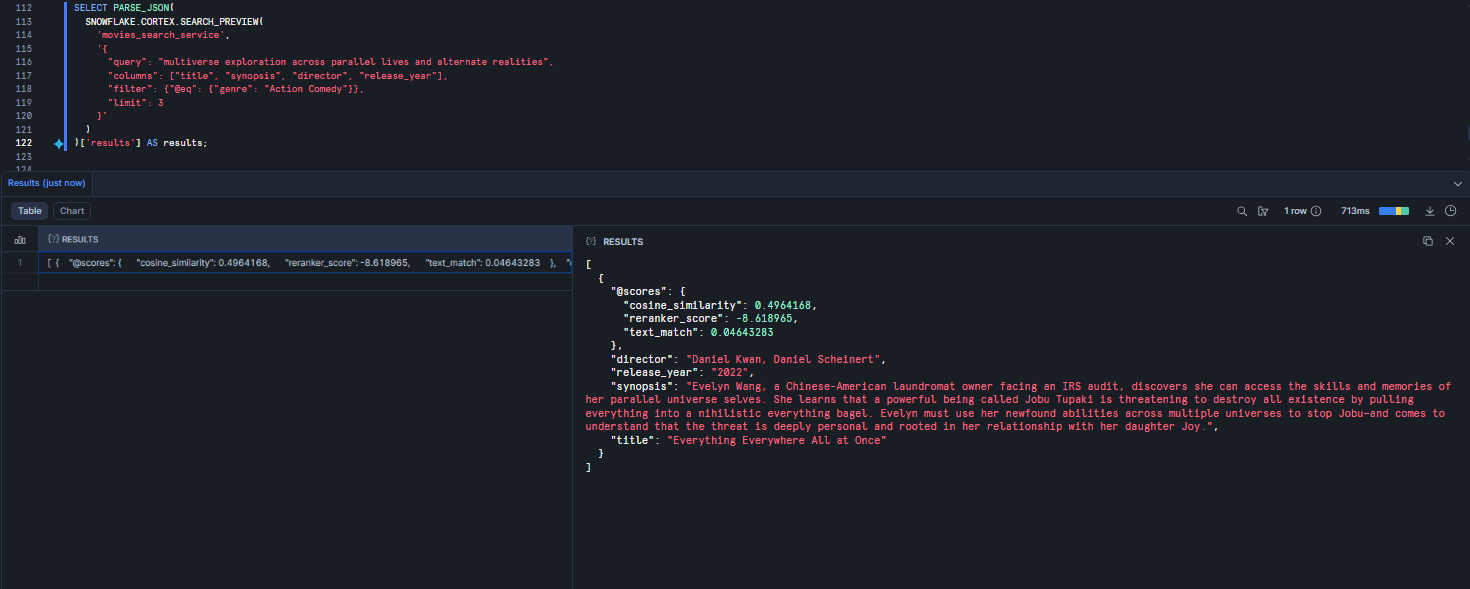This screenshot has width=1470, height=589.
Task: Switch to the Chart view
Action: (x=72, y=211)
